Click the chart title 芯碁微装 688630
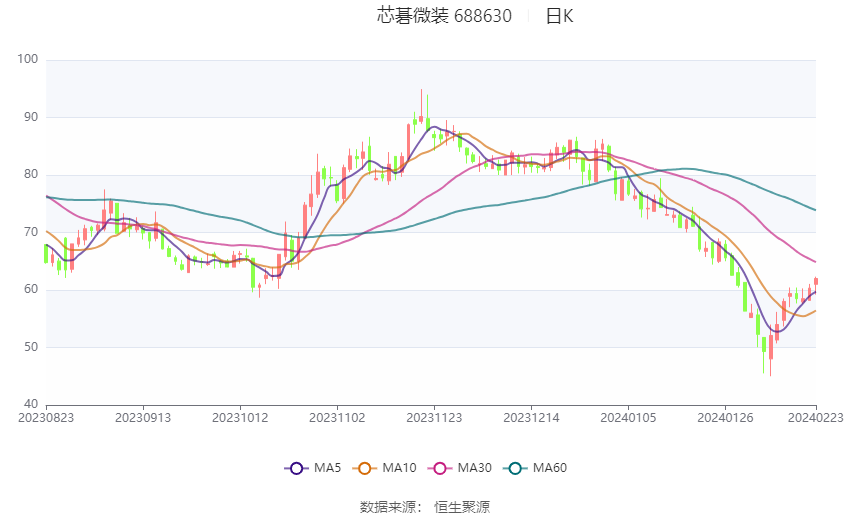The image size is (850, 517). pyautogui.click(x=444, y=16)
